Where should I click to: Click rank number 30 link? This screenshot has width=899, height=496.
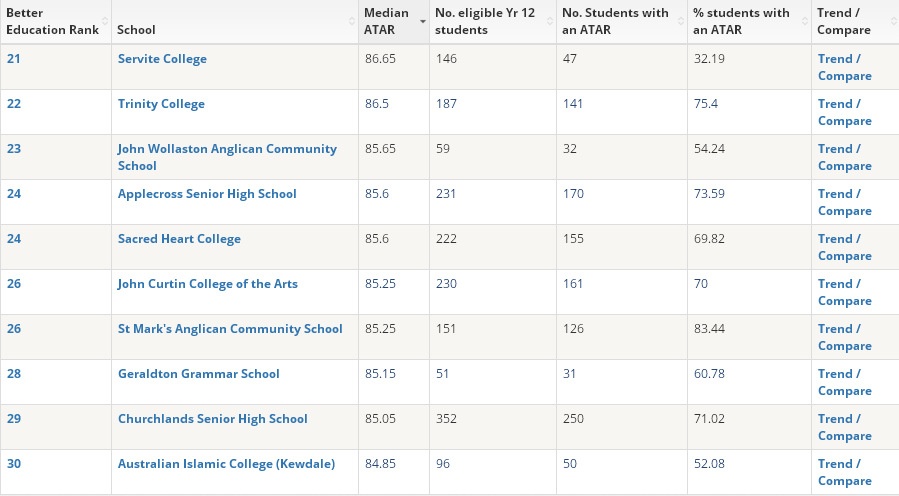(14, 464)
